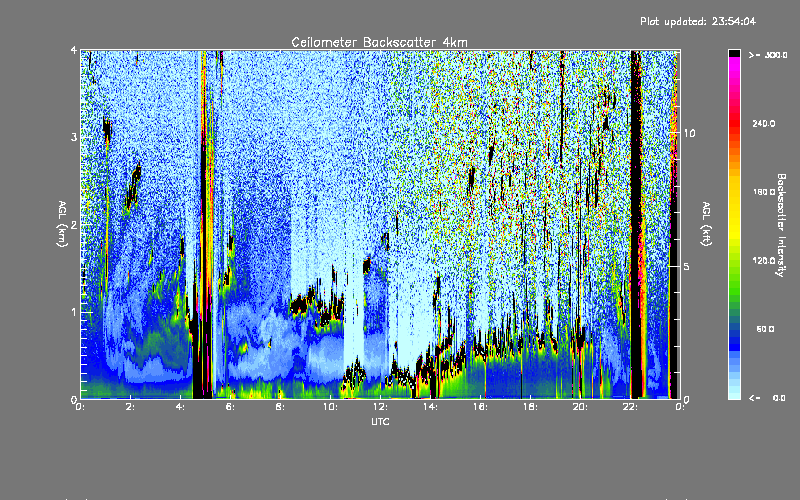Click the '10:' UTC time tick
This screenshot has height=500, width=800.
tap(330, 407)
